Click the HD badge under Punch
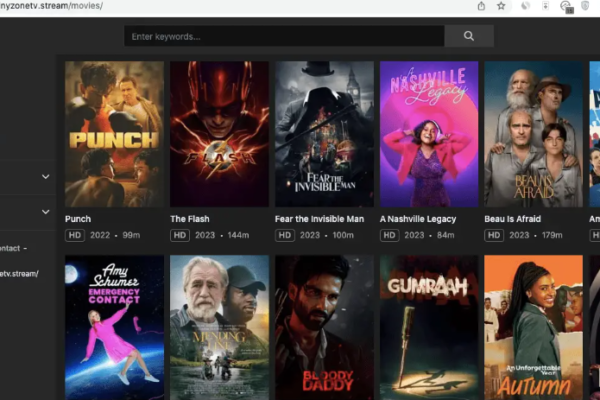The width and height of the screenshot is (600, 400). [x=75, y=235]
